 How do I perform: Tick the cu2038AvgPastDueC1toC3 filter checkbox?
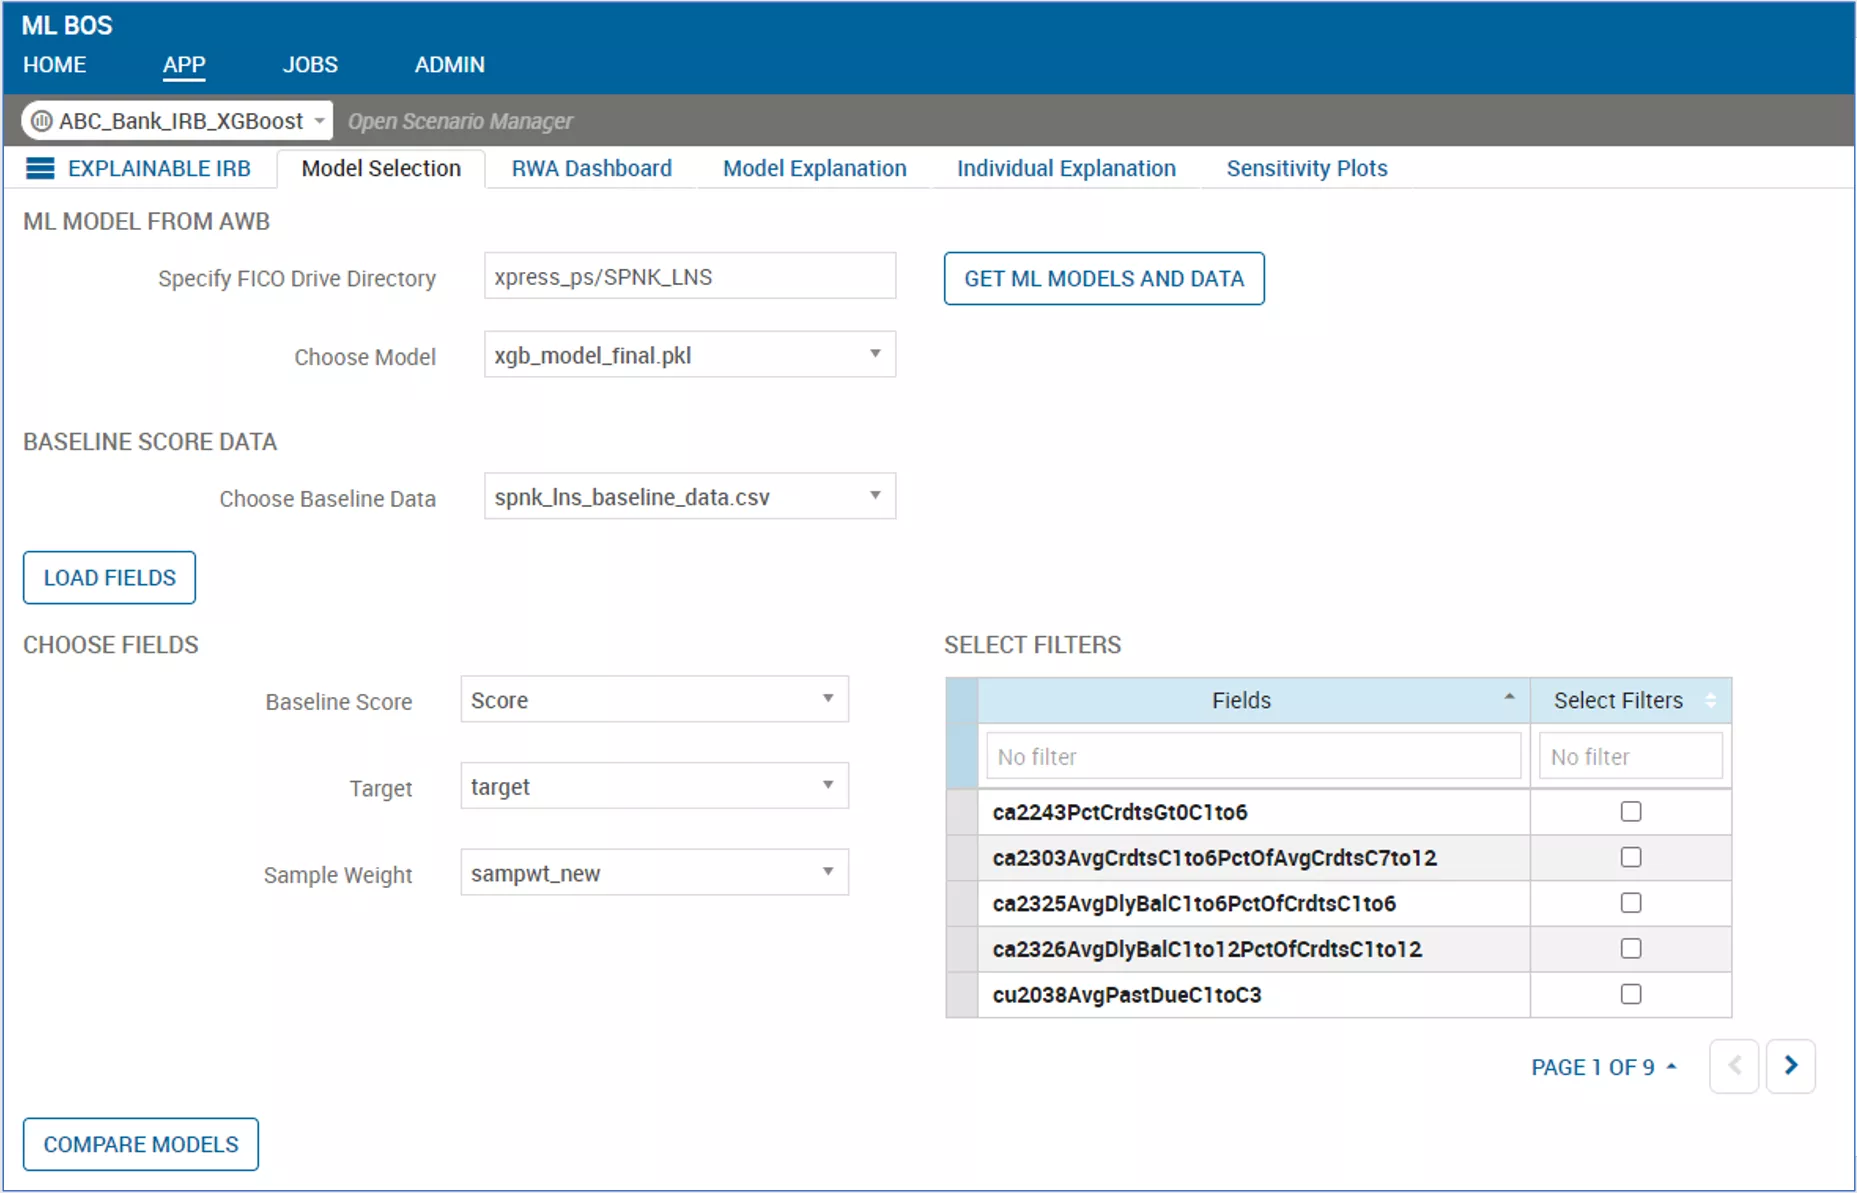pyautogui.click(x=1630, y=994)
